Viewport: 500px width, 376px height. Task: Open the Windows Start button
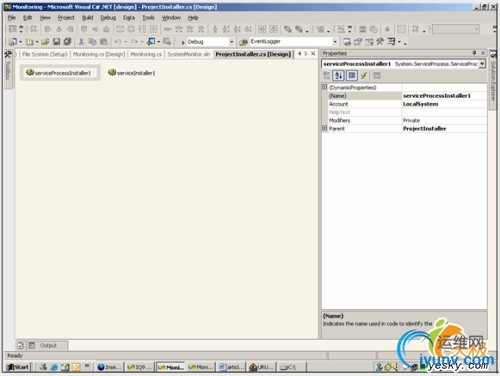coord(18,367)
